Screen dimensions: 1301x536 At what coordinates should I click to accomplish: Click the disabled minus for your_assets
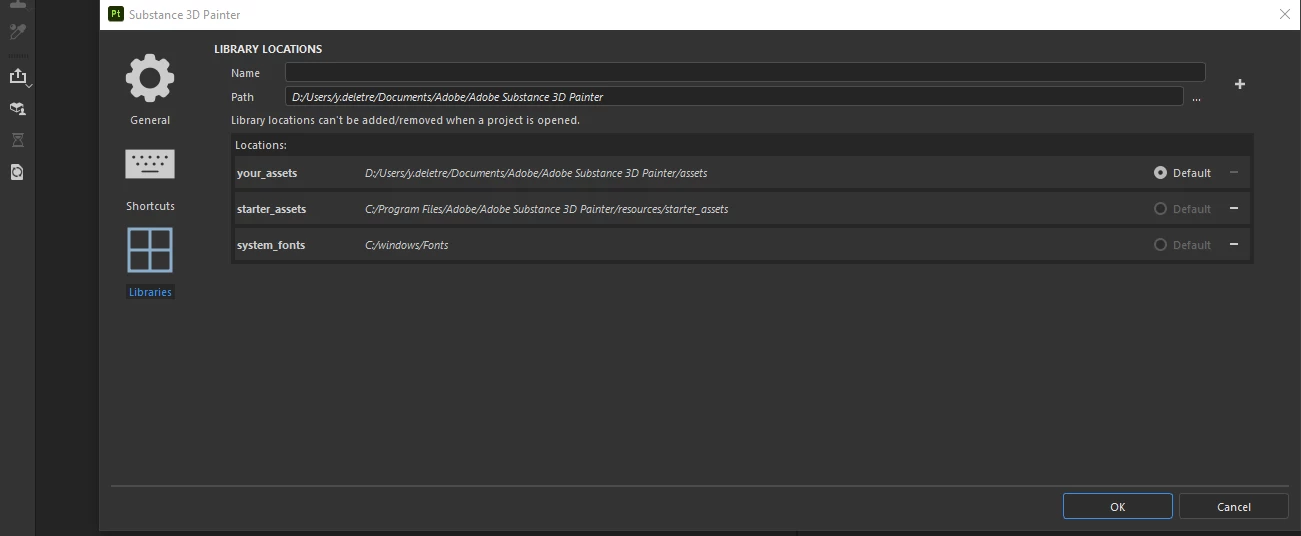coord(1234,172)
